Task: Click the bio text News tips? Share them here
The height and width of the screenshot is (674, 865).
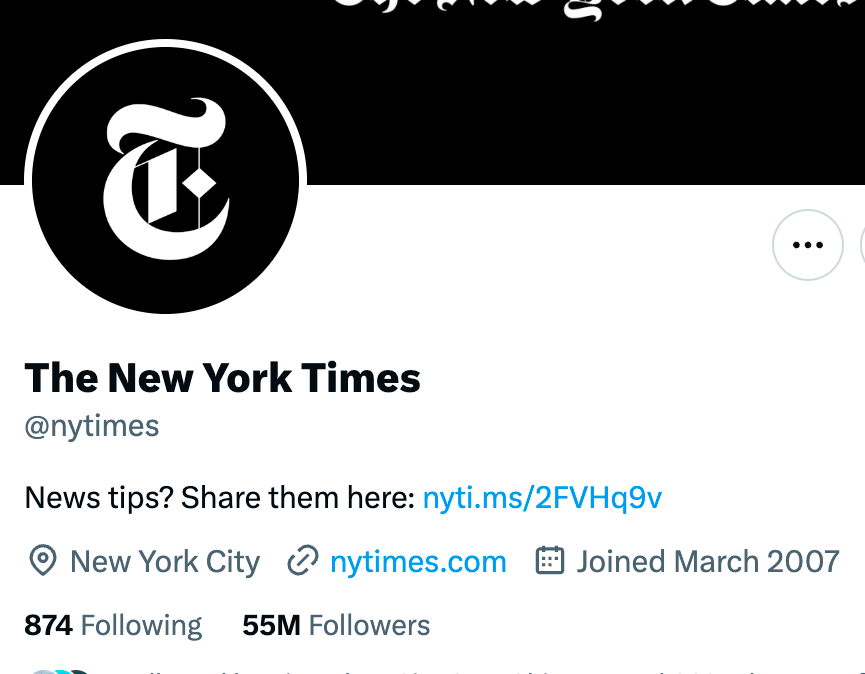Action: (x=220, y=498)
